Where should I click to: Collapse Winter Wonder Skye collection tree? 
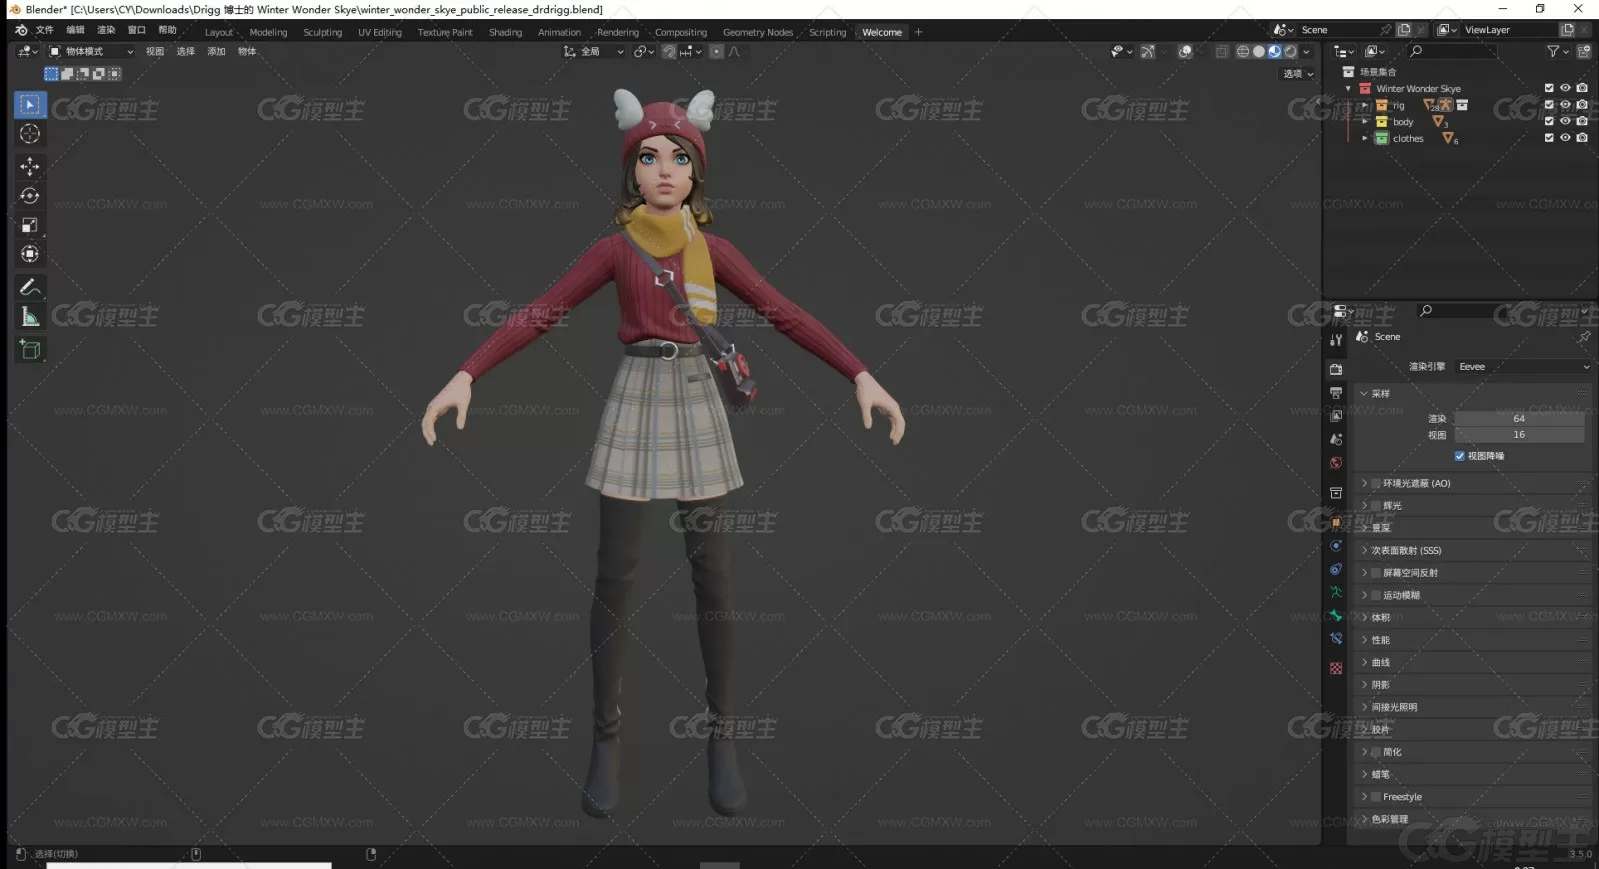[1348, 89]
